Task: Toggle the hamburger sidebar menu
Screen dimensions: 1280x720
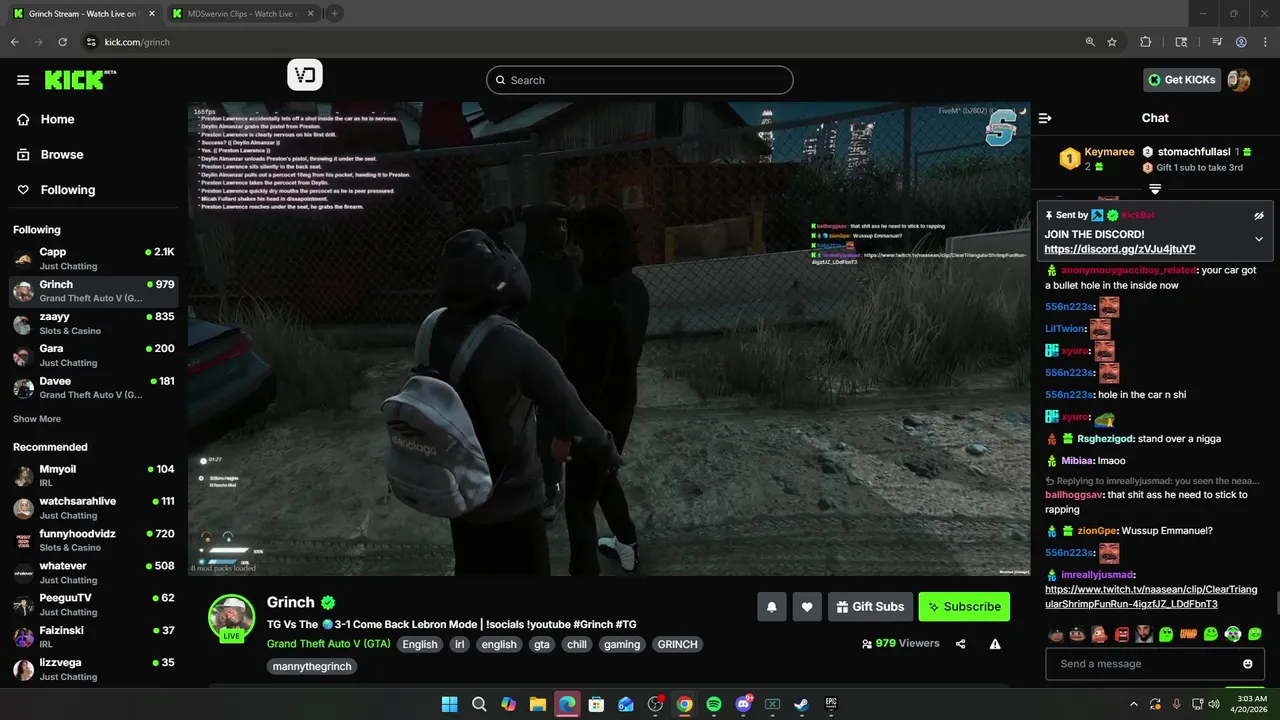Action: pos(23,80)
